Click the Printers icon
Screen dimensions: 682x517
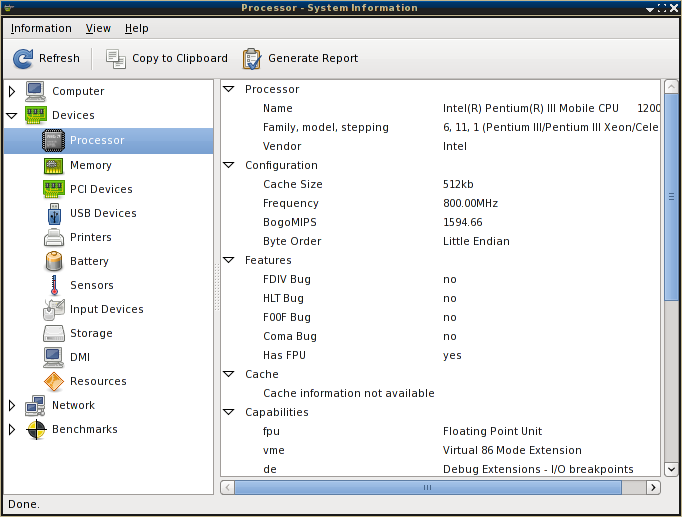click(x=53, y=237)
